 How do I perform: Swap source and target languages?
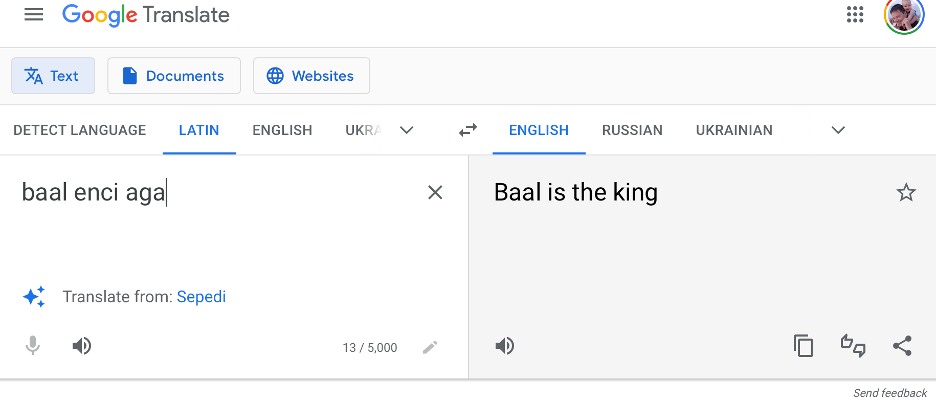[x=468, y=130]
